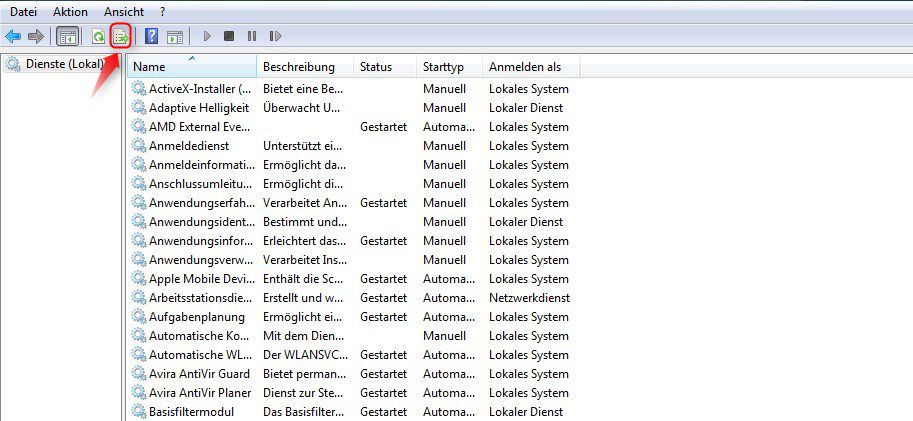This screenshot has height=421, width=913.
Task: Click the Netzwerkdienst logon cell
Action: point(529,298)
